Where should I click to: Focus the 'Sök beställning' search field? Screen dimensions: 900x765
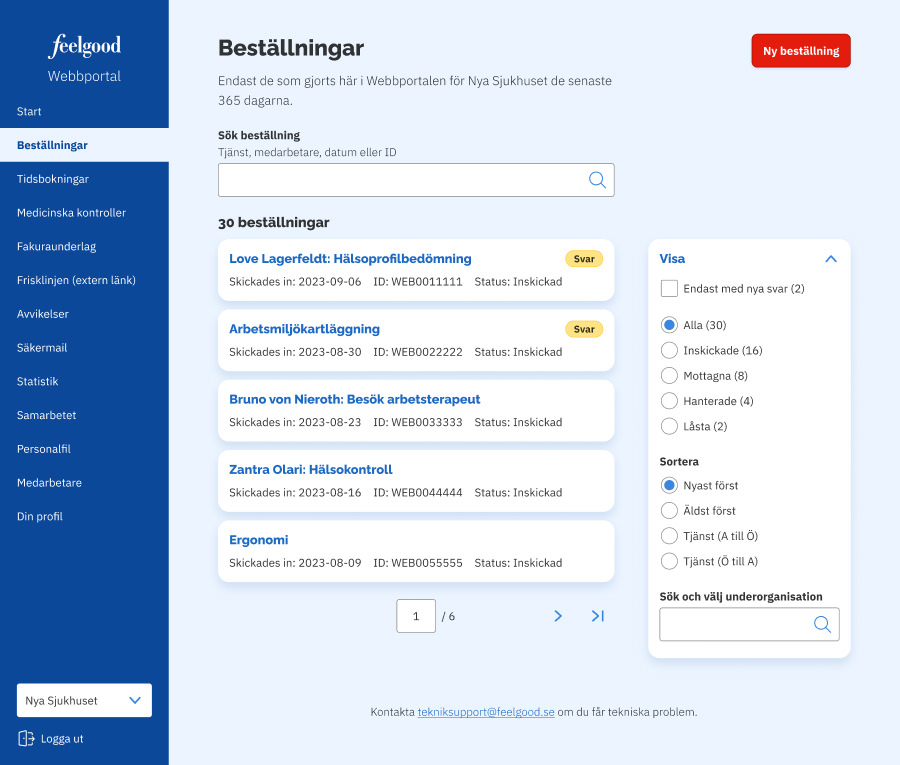click(416, 180)
